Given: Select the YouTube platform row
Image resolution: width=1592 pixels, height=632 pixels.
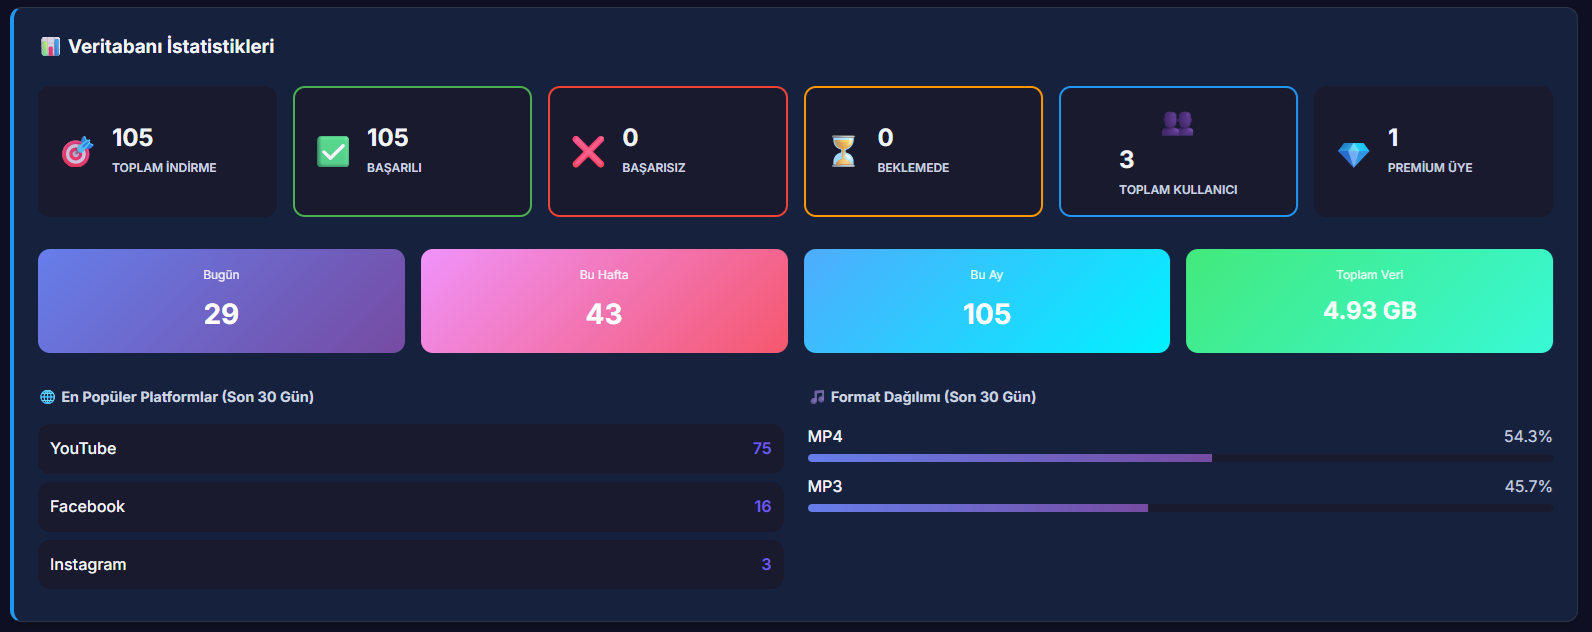Looking at the screenshot, I should click(410, 449).
